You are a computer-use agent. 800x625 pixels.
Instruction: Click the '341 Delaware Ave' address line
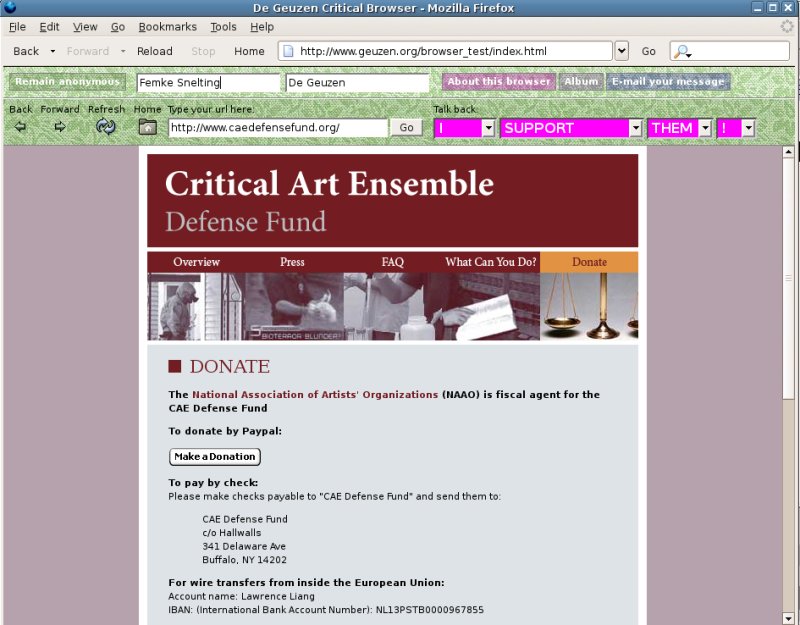click(244, 546)
